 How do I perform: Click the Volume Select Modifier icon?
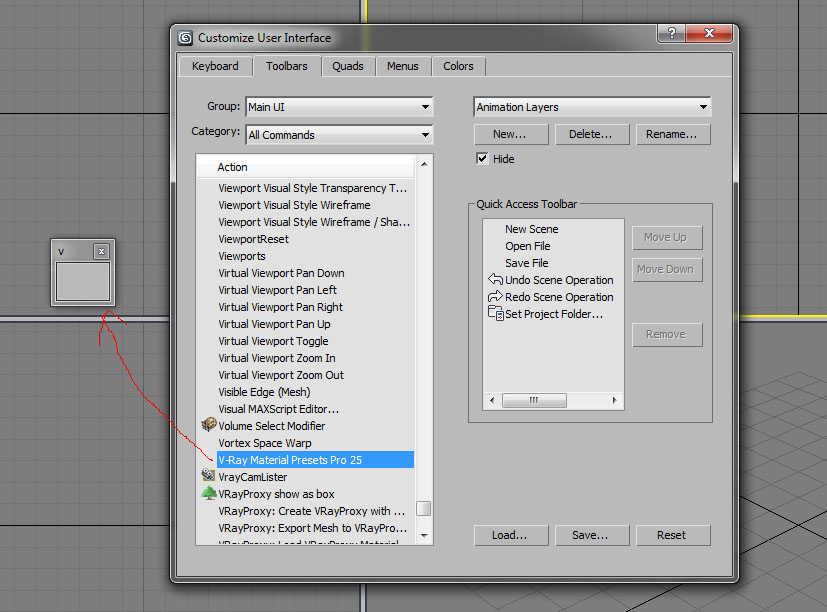(209, 426)
